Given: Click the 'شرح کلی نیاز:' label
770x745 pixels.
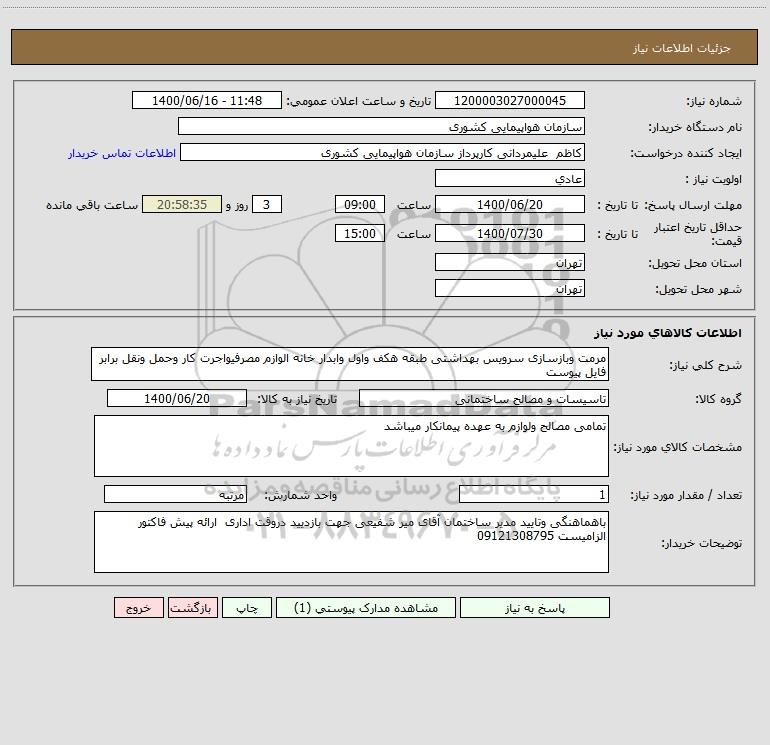Looking at the screenshot, I should 706,365.
